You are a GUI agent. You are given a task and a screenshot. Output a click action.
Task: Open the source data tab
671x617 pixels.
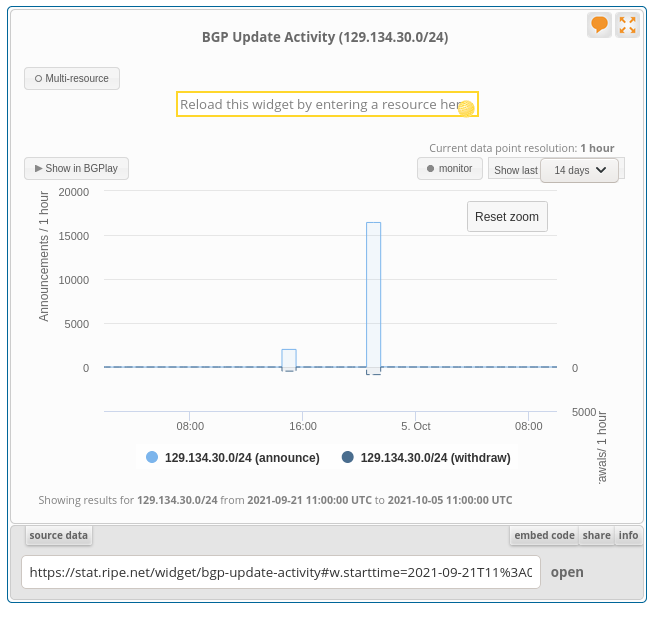click(59, 535)
